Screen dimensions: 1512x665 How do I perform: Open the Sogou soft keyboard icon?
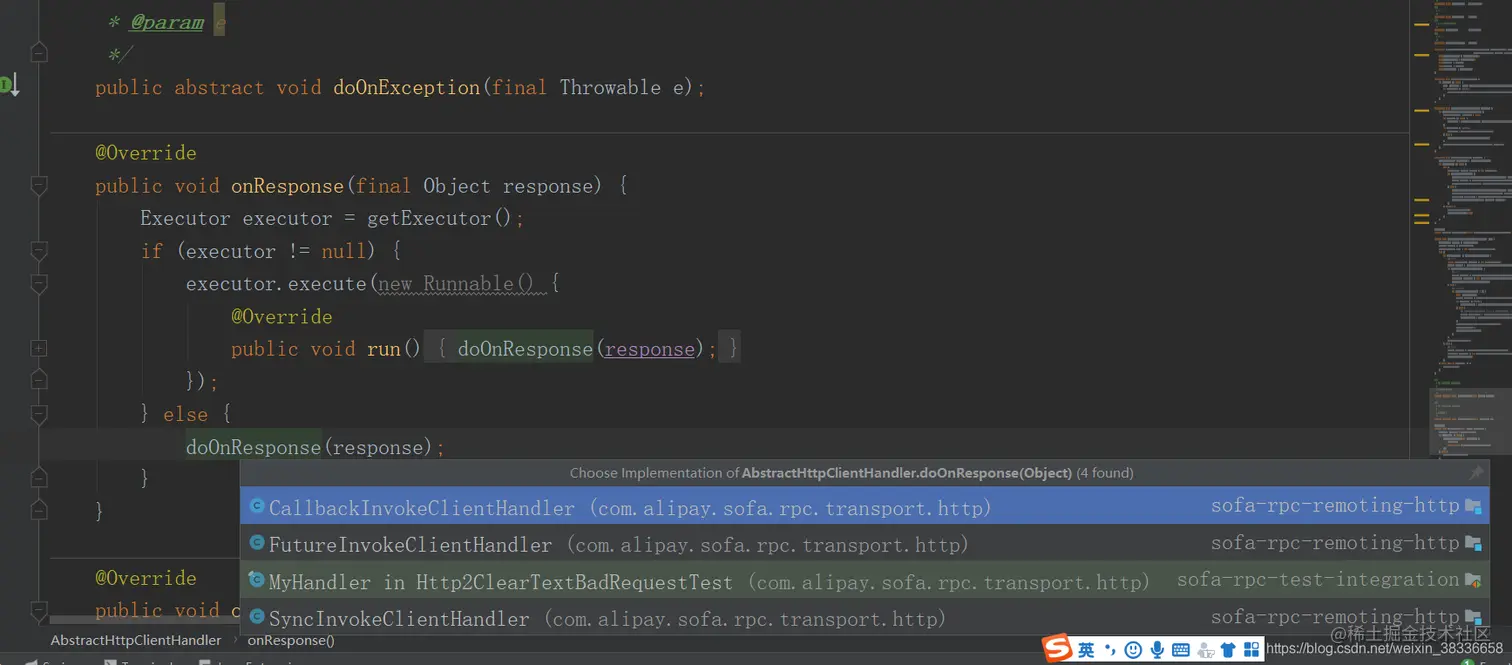1181,650
